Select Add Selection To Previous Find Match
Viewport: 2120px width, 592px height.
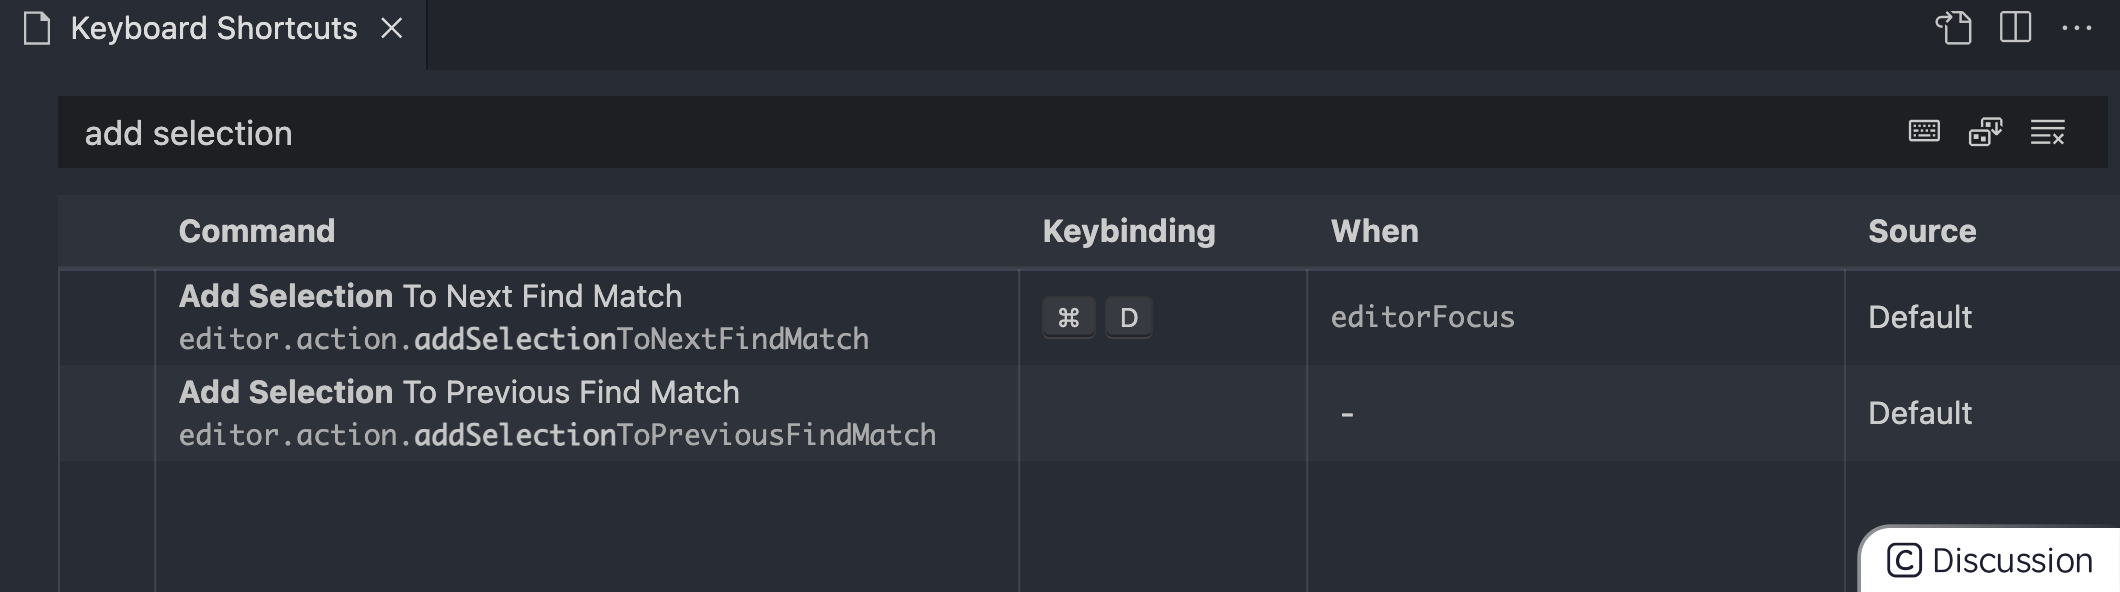(x=459, y=392)
